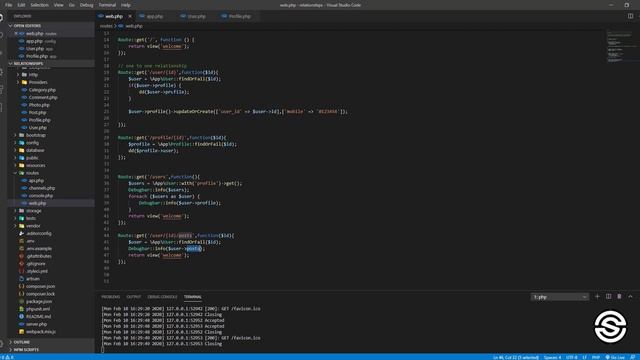Screen dimensions: 640x360
Task: Open Post.php in the explorer
Action: point(37,113)
